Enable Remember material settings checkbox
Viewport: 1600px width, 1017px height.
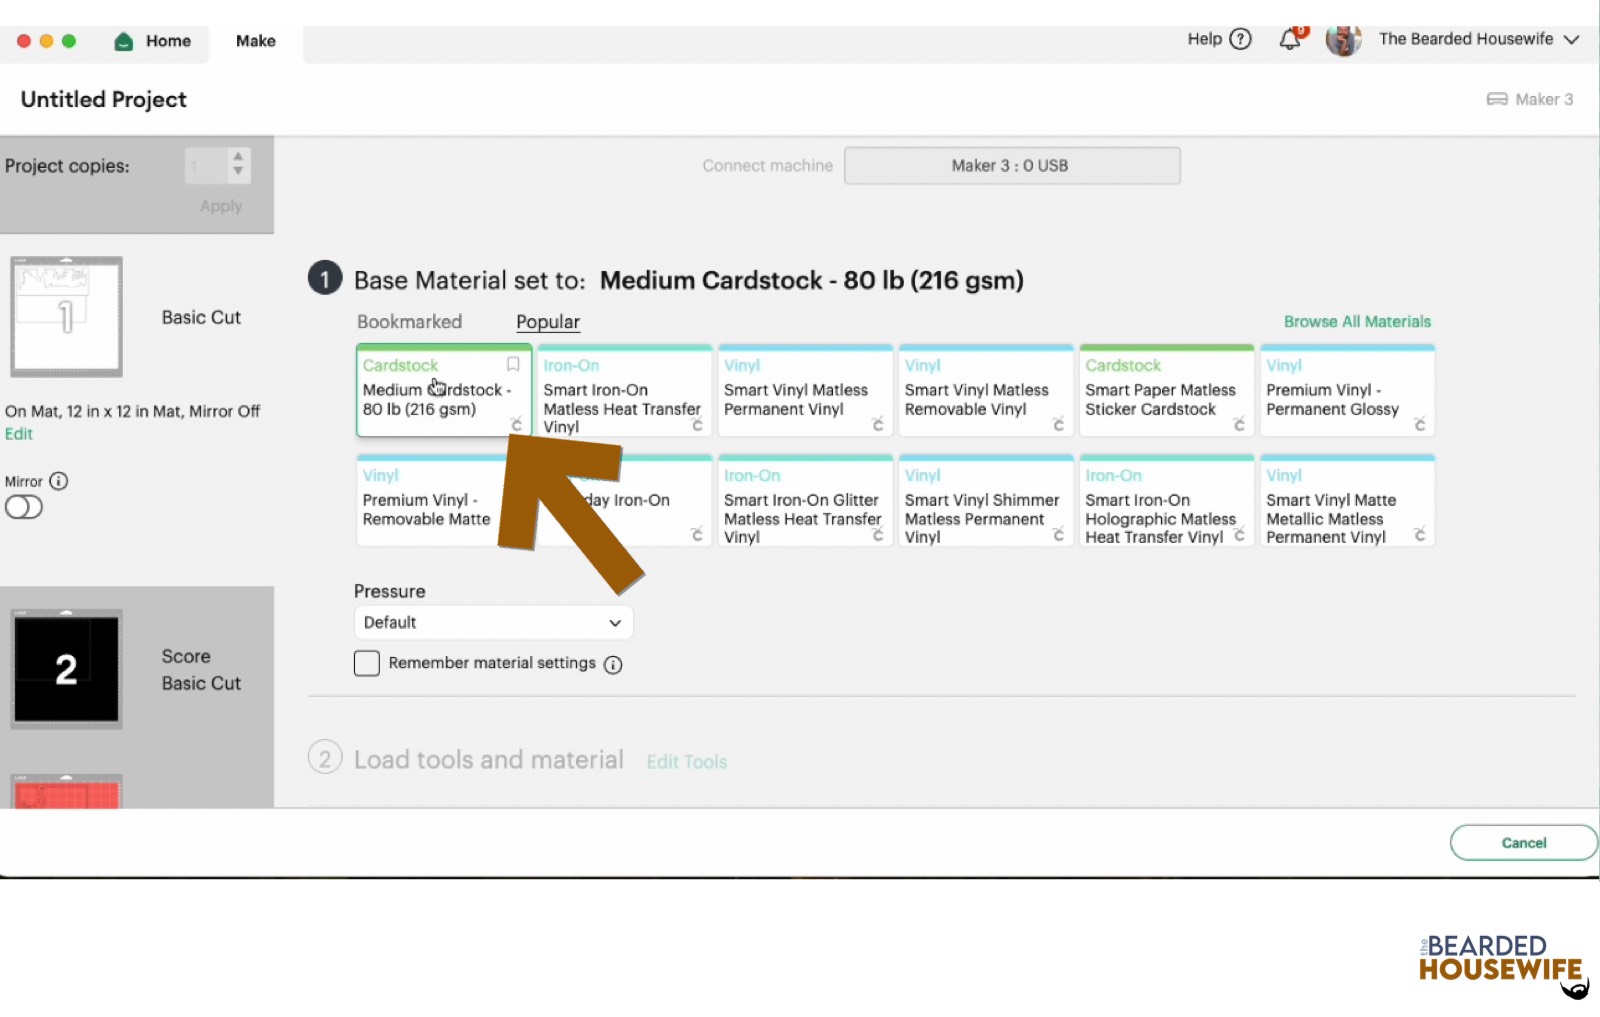367,663
